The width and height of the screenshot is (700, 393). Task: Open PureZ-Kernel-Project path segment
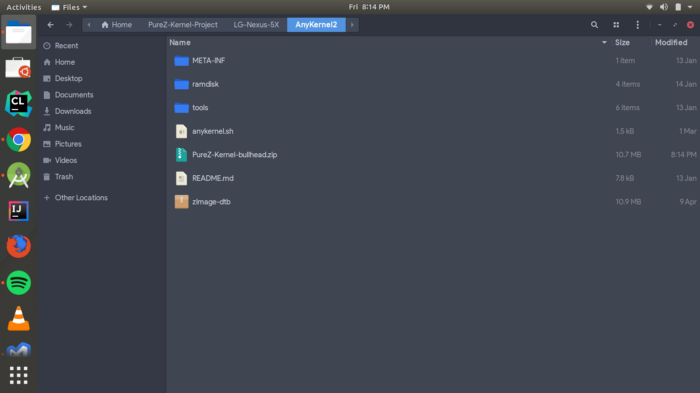tap(183, 25)
